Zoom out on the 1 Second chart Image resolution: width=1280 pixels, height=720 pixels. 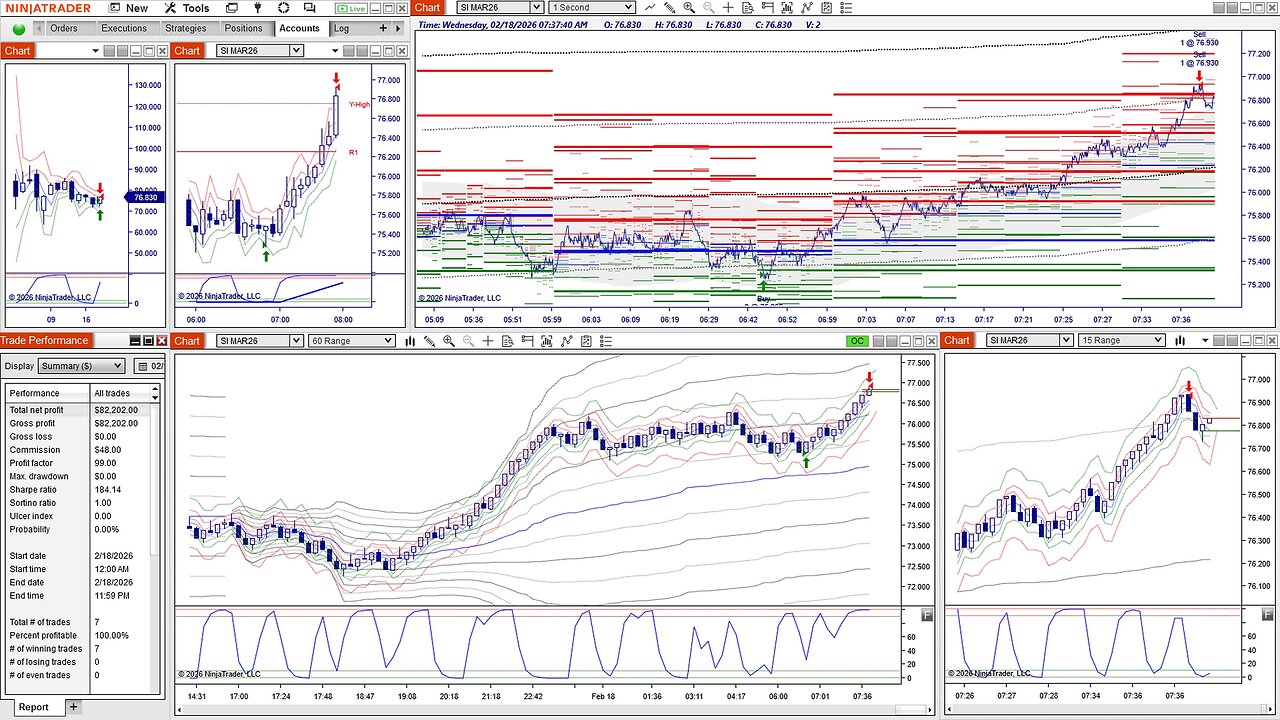[708, 7]
